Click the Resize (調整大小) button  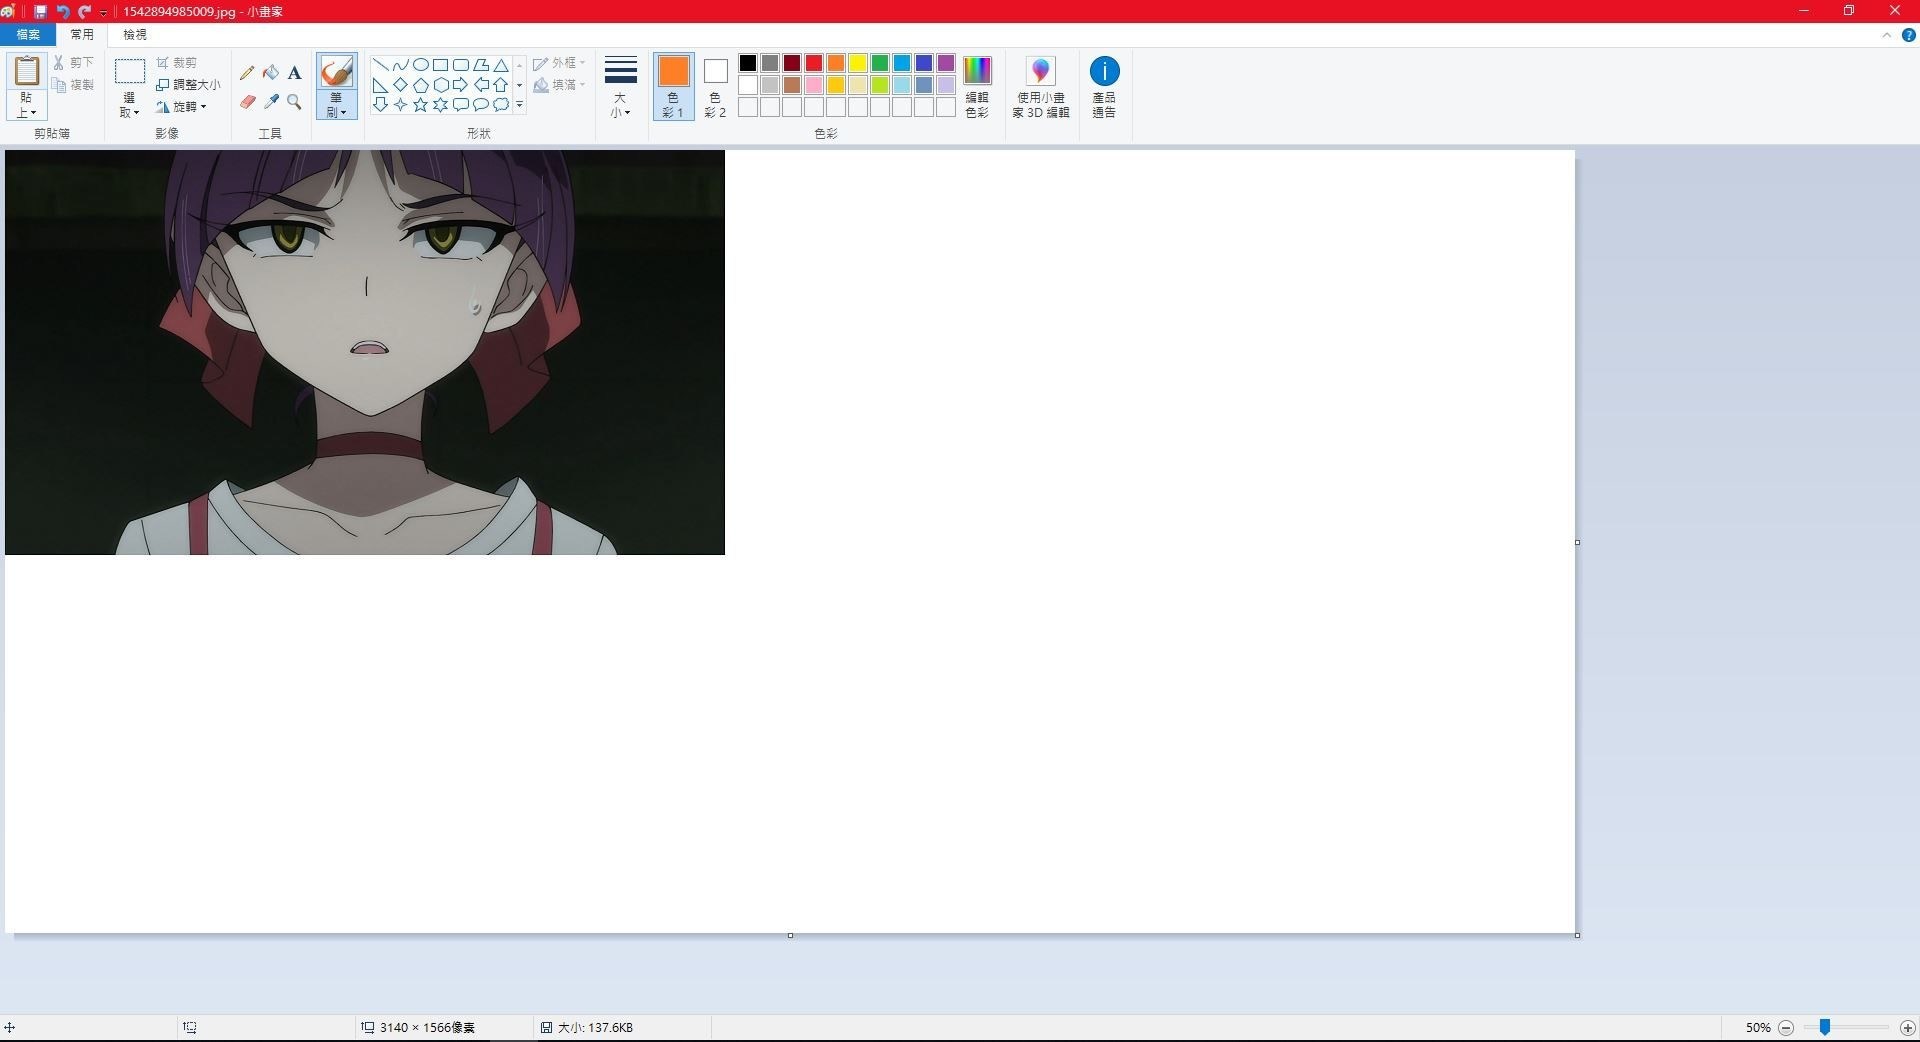(188, 85)
